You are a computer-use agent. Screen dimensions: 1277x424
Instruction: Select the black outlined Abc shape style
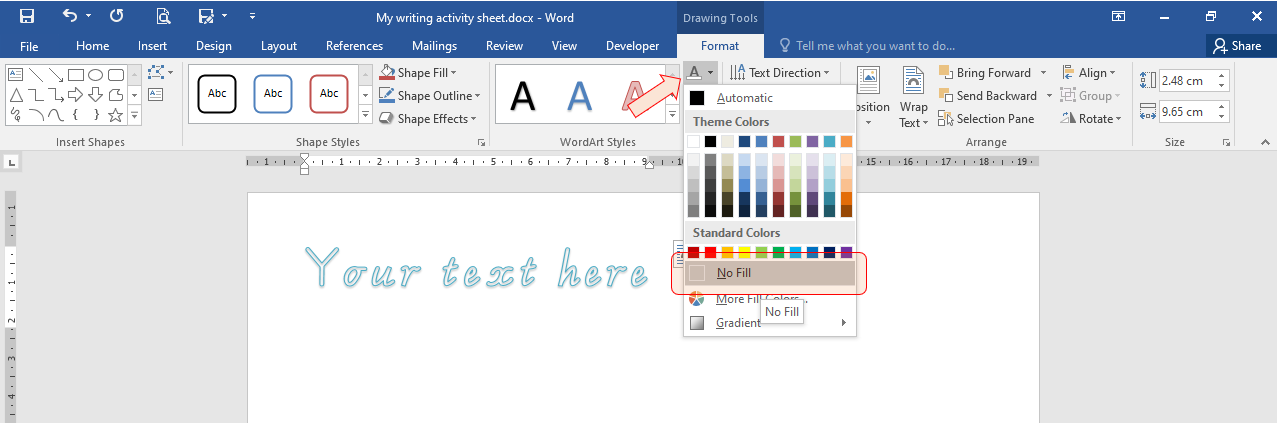(x=216, y=94)
